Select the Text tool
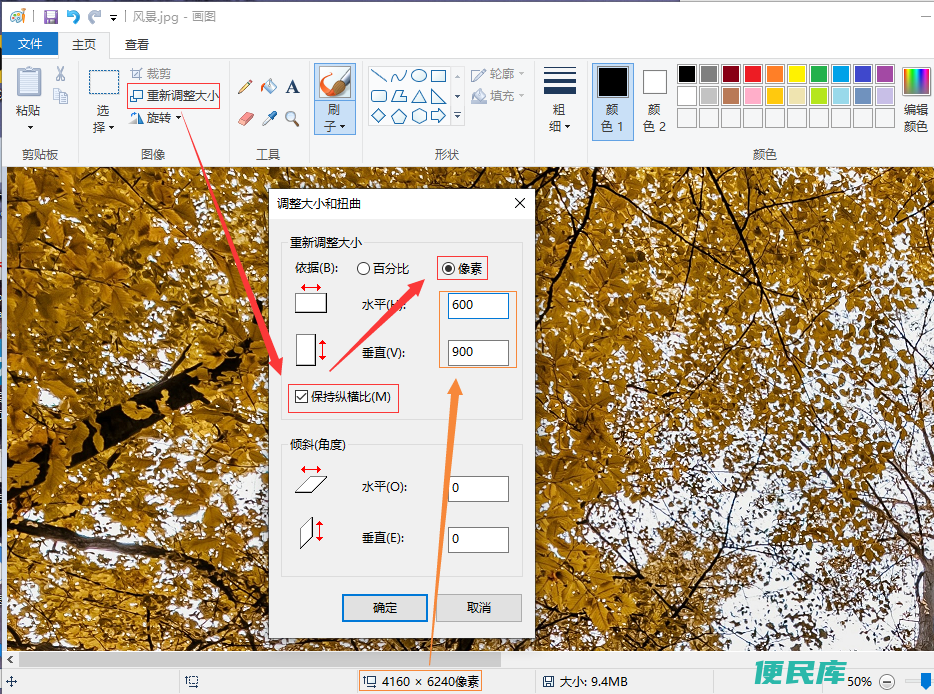The image size is (934, 694). (292, 87)
